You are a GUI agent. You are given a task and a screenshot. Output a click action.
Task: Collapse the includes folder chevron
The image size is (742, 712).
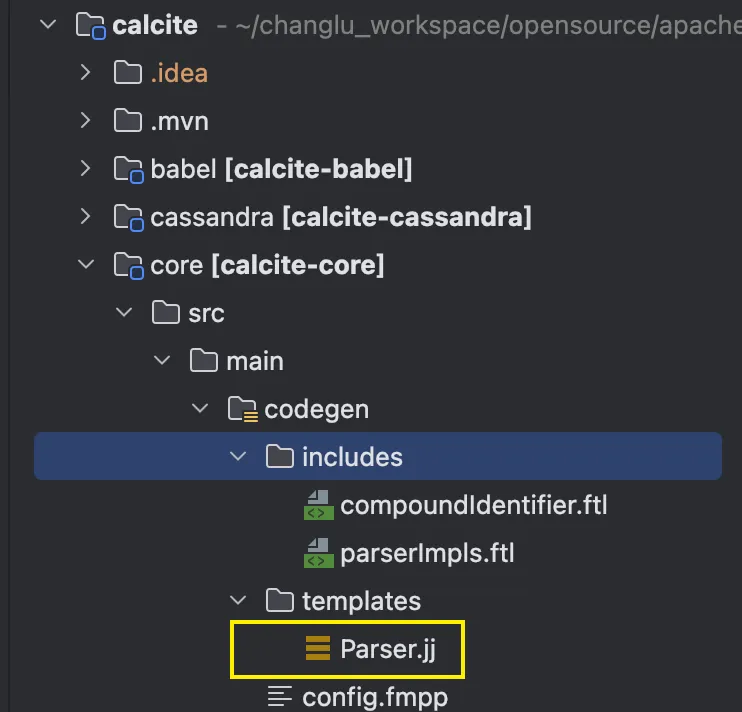(238, 457)
